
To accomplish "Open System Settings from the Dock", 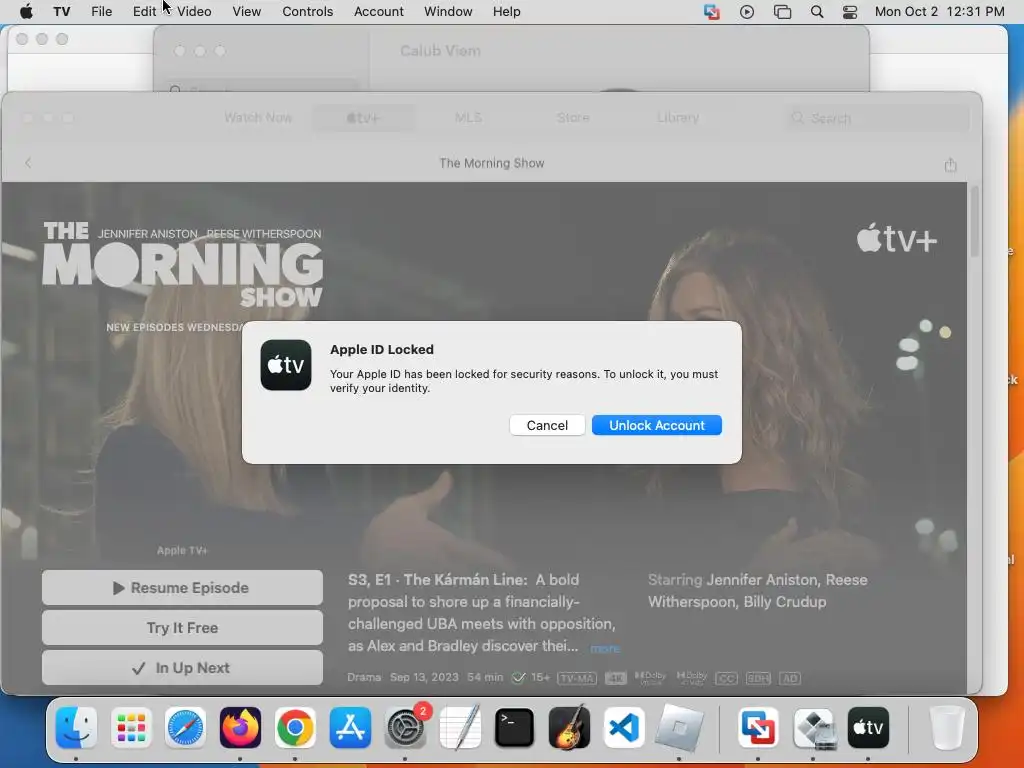I will coord(405,728).
